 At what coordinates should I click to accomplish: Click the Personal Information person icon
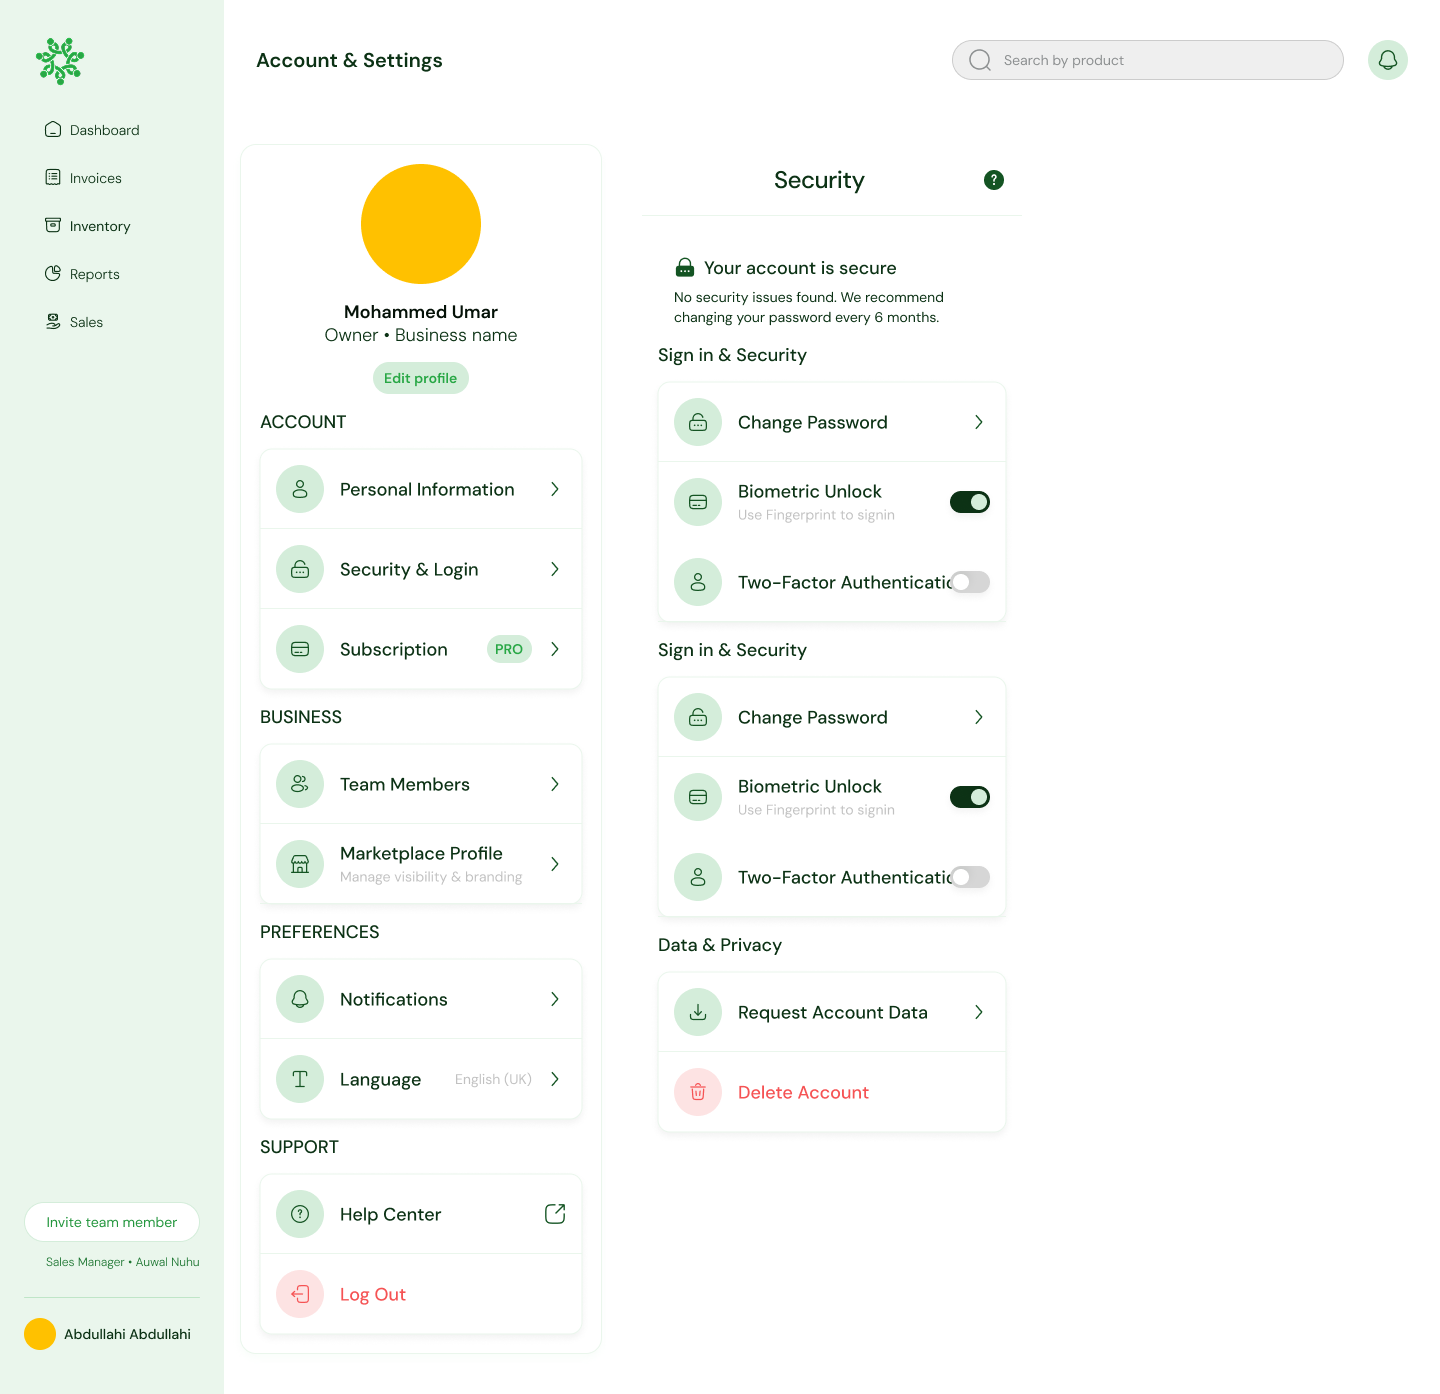300,489
